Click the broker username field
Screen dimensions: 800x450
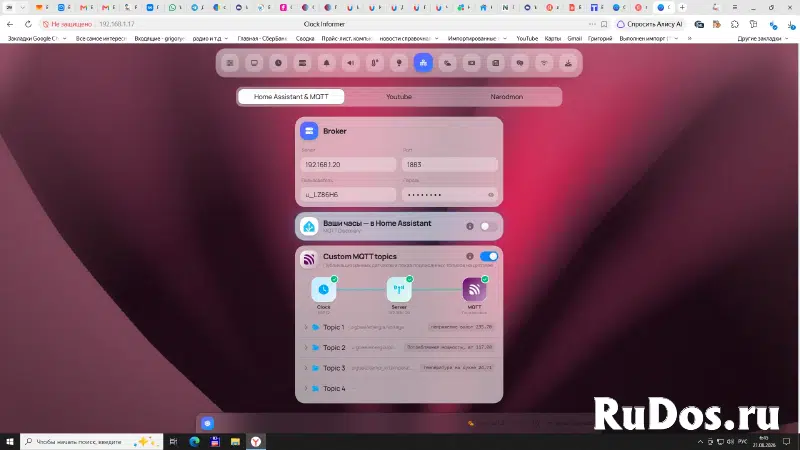click(348, 194)
